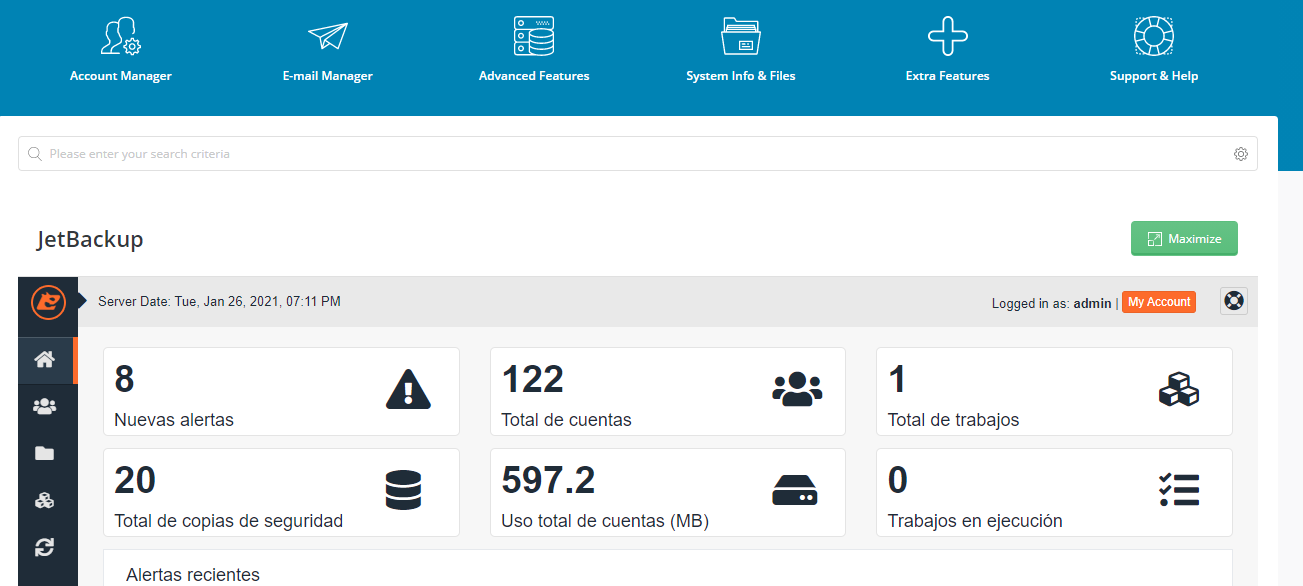Open Advanced Features server icon

point(534,36)
